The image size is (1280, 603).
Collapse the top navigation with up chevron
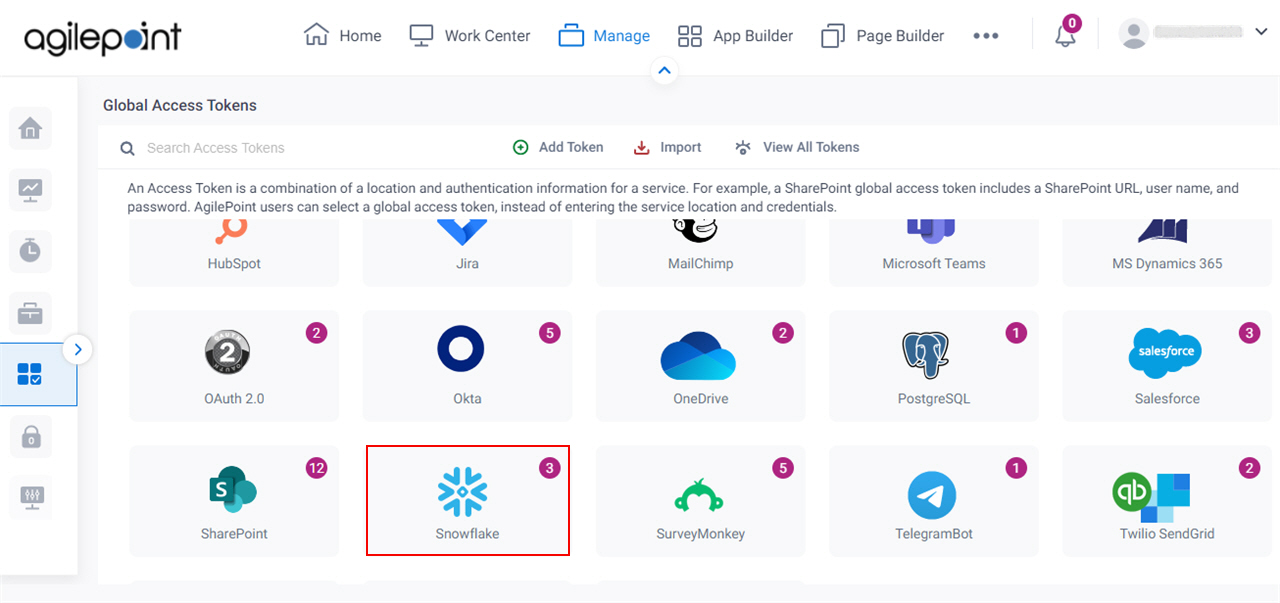[x=664, y=71]
